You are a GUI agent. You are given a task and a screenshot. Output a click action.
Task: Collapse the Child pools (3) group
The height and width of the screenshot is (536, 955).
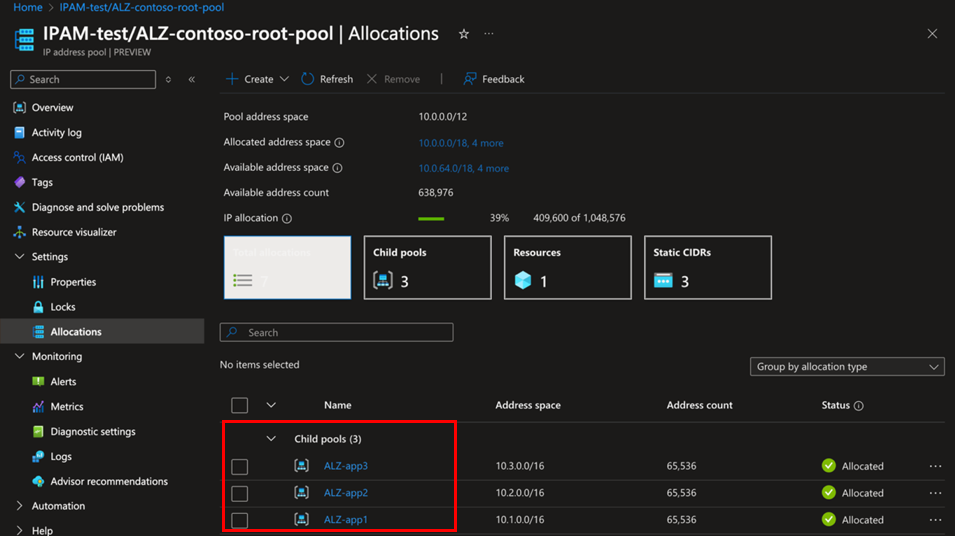271,439
